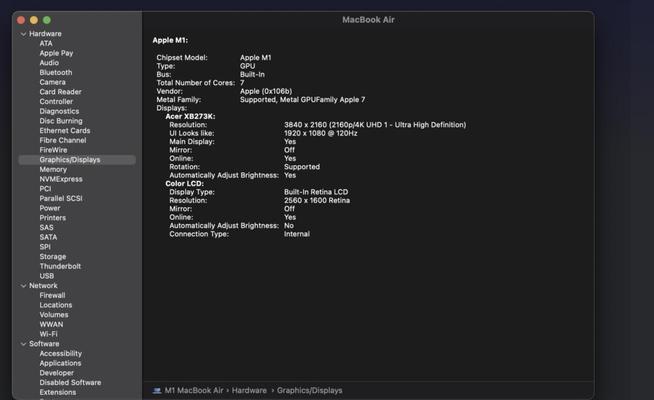Select the Acer XB273K display heading
The image size is (654, 400).
(x=190, y=116)
